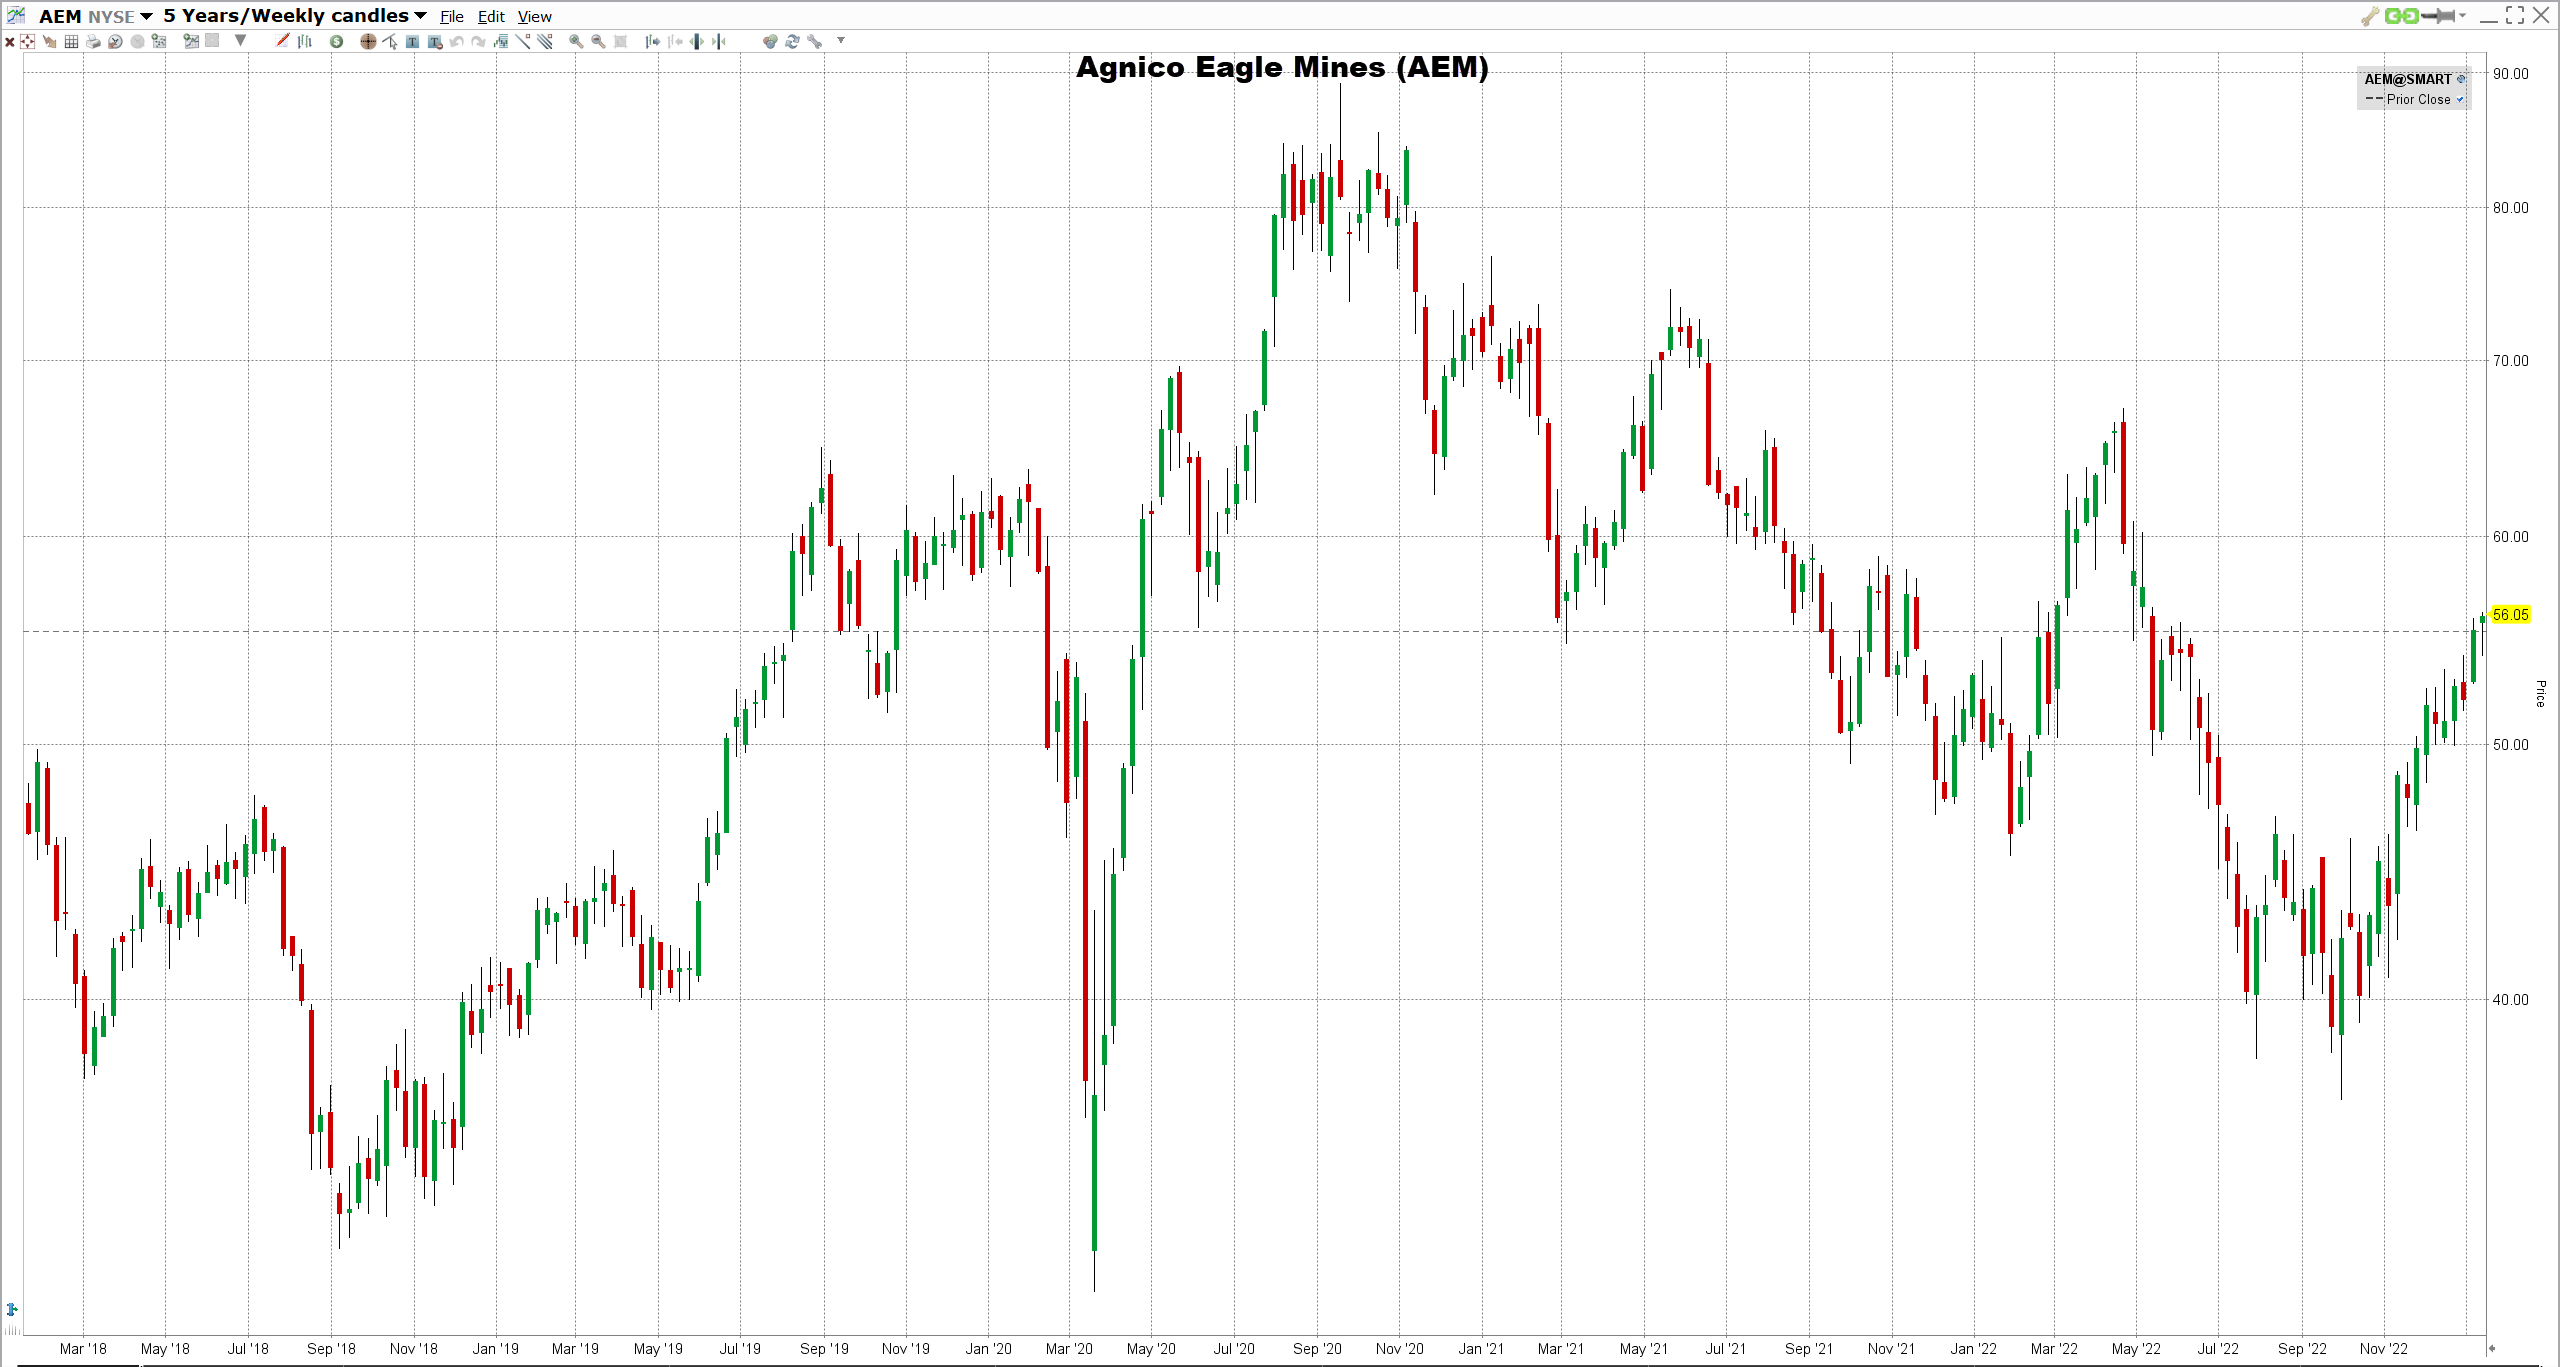Click the remove text annotation T icon
This screenshot has height=1367, width=2560.
pos(435,41)
